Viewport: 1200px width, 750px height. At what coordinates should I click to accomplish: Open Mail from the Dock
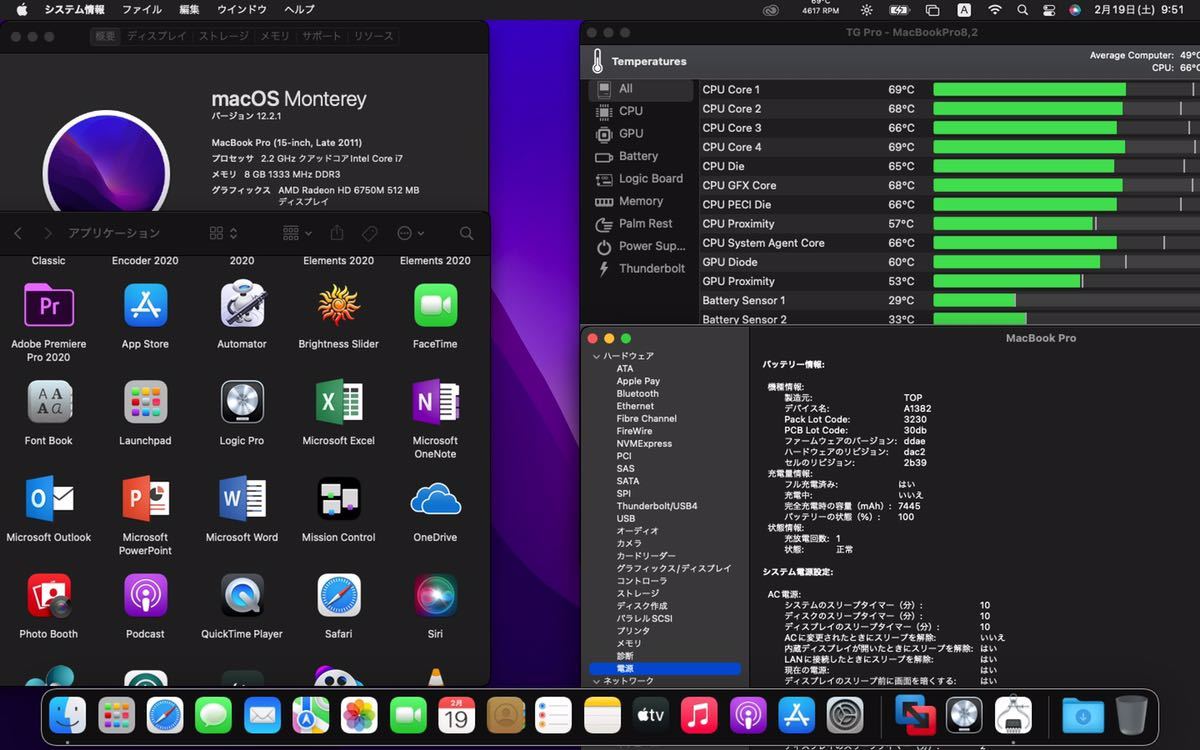(262, 715)
